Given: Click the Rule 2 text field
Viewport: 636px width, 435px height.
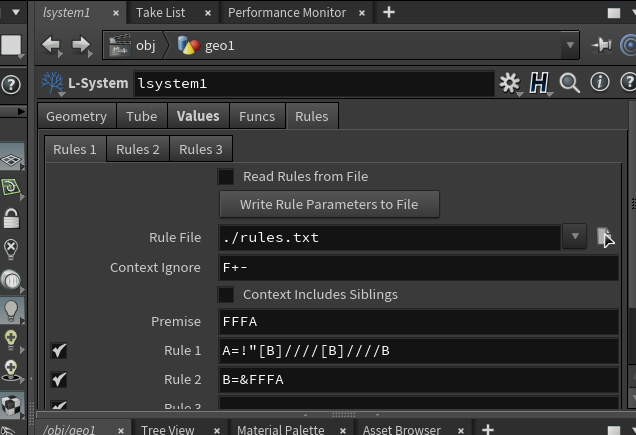Looking at the screenshot, I should (419, 380).
